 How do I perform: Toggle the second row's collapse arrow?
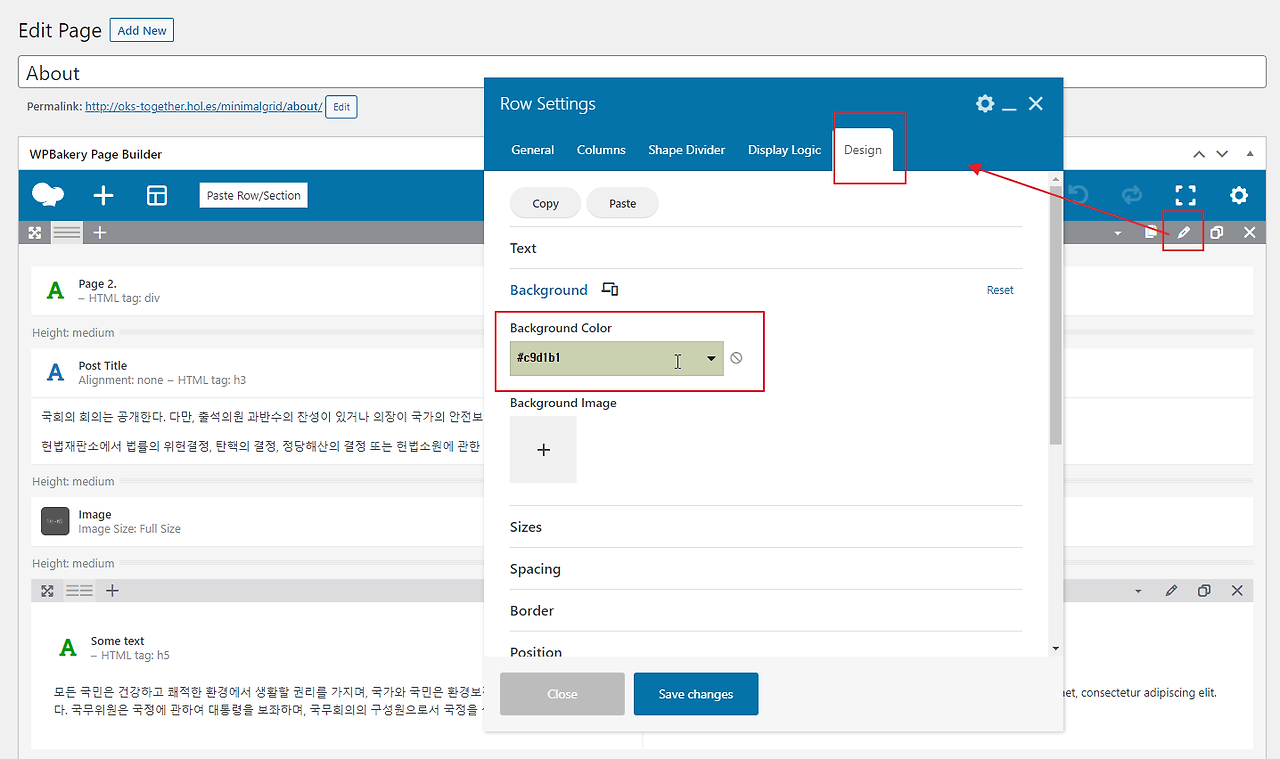(1138, 592)
